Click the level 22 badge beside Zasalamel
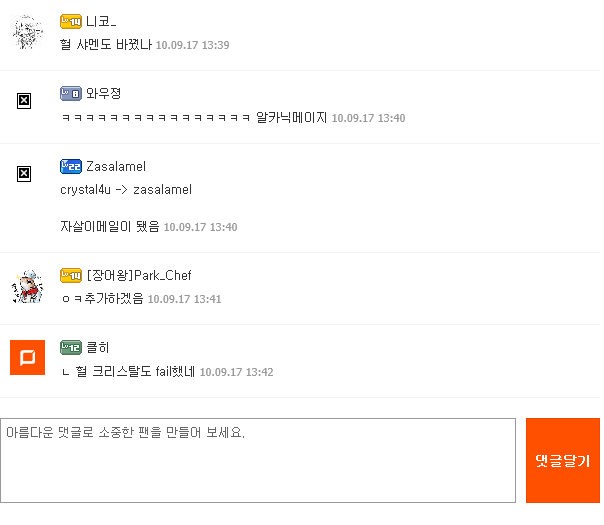This screenshot has height=525, width=604. (70, 166)
